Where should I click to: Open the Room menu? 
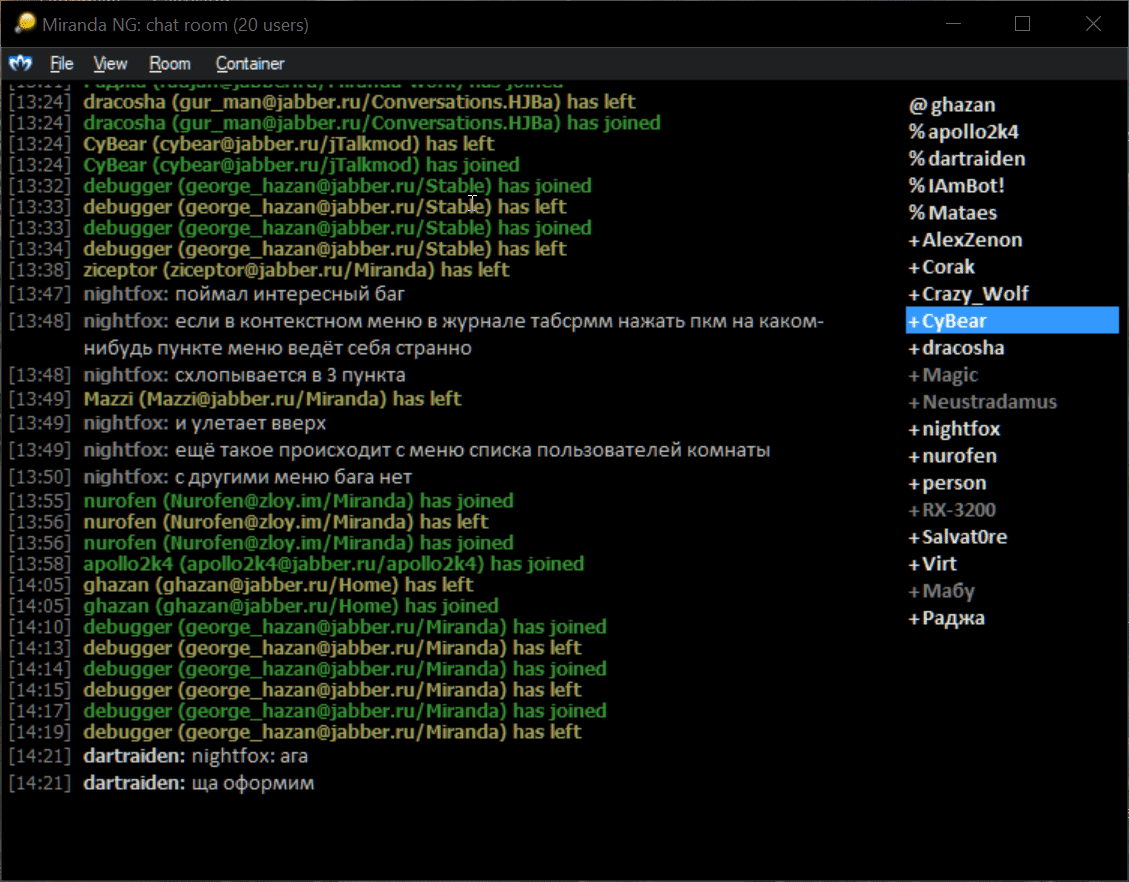tap(170, 63)
